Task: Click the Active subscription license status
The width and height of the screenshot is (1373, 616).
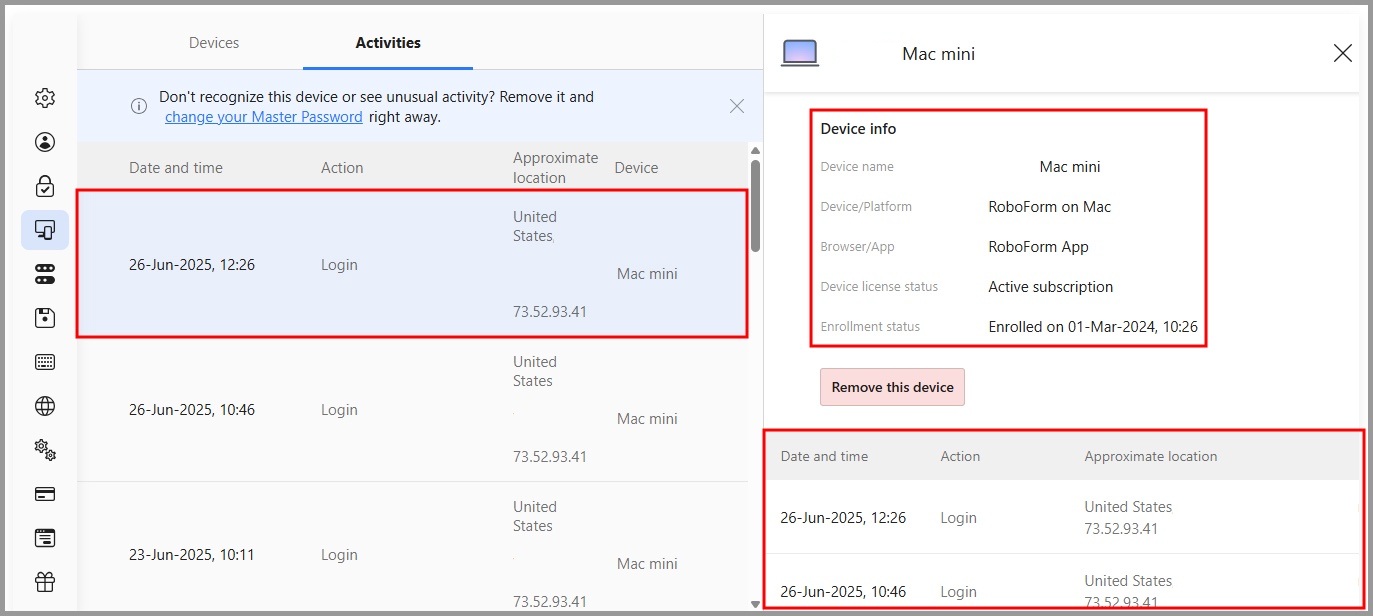Action: pyautogui.click(x=1050, y=287)
